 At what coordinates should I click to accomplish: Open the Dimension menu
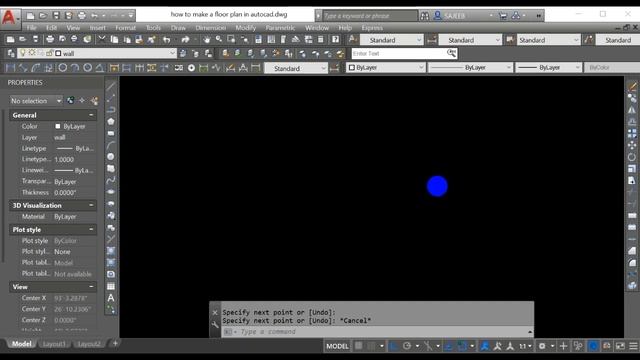[211, 28]
